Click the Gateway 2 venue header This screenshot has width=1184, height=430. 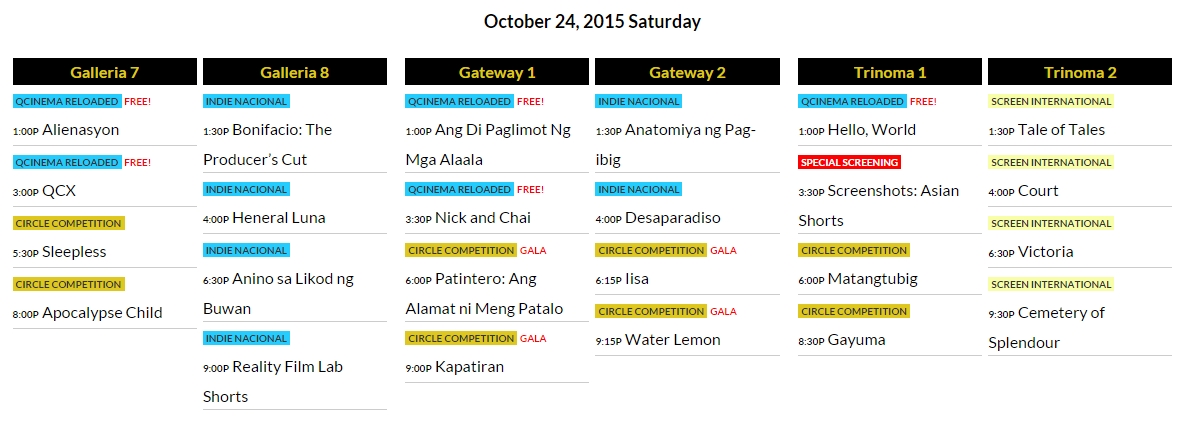(687, 72)
